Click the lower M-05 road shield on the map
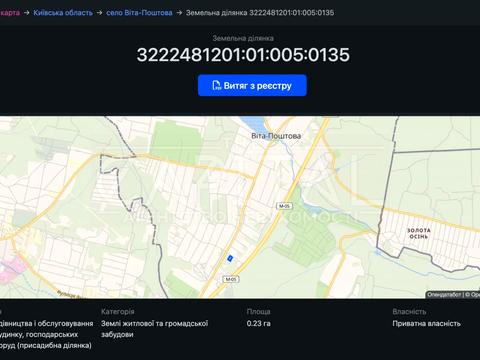The width and height of the screenshot is (480, 360). click(231, 279)
